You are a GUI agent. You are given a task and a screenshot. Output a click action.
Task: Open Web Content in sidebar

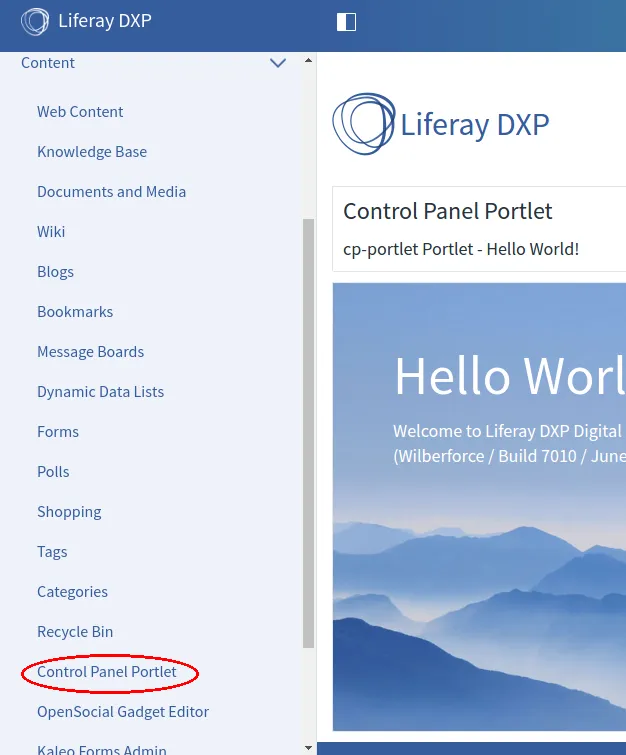click(80, 112)
